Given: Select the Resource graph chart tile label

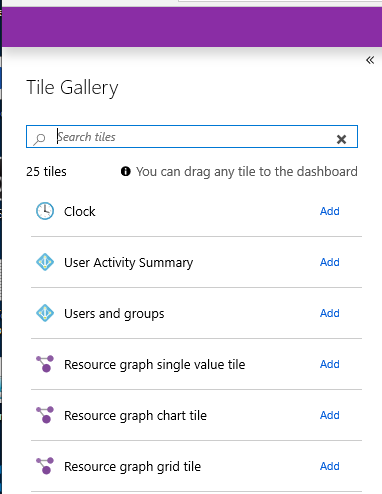Looking at the screenshot, I should pos(135,416).
